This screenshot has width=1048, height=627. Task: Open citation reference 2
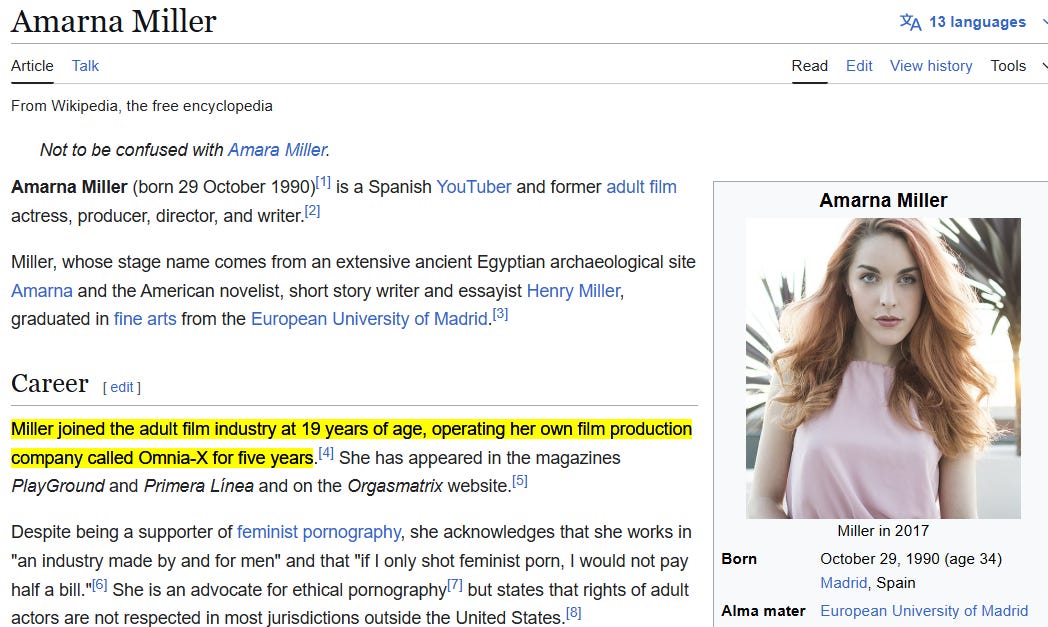pos(312,211)
